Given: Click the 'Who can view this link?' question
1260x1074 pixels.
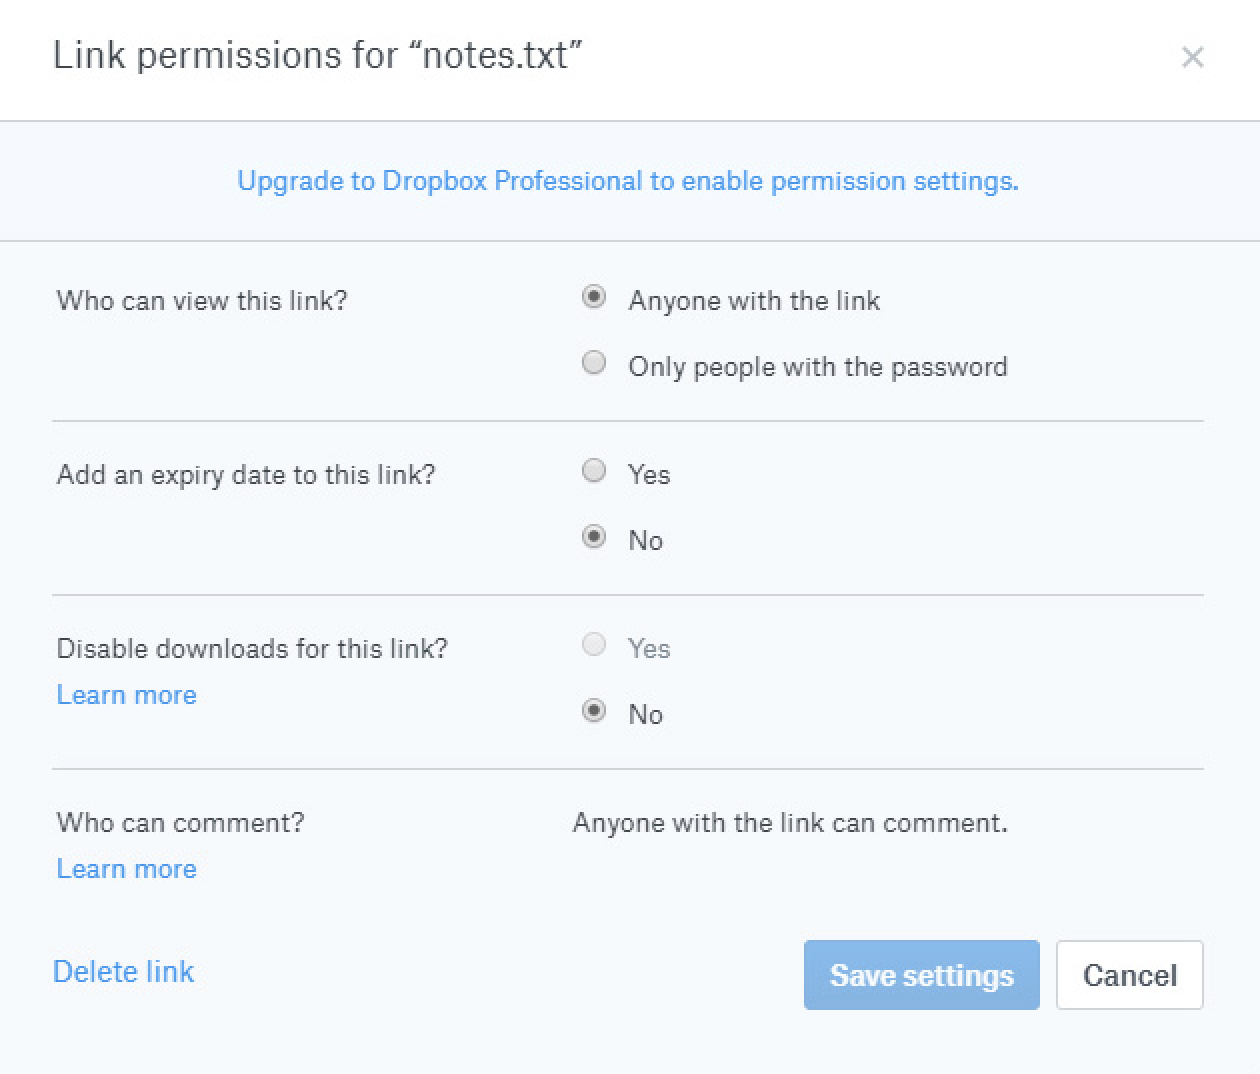Looking at the screenshot, I should pos(202,301).
